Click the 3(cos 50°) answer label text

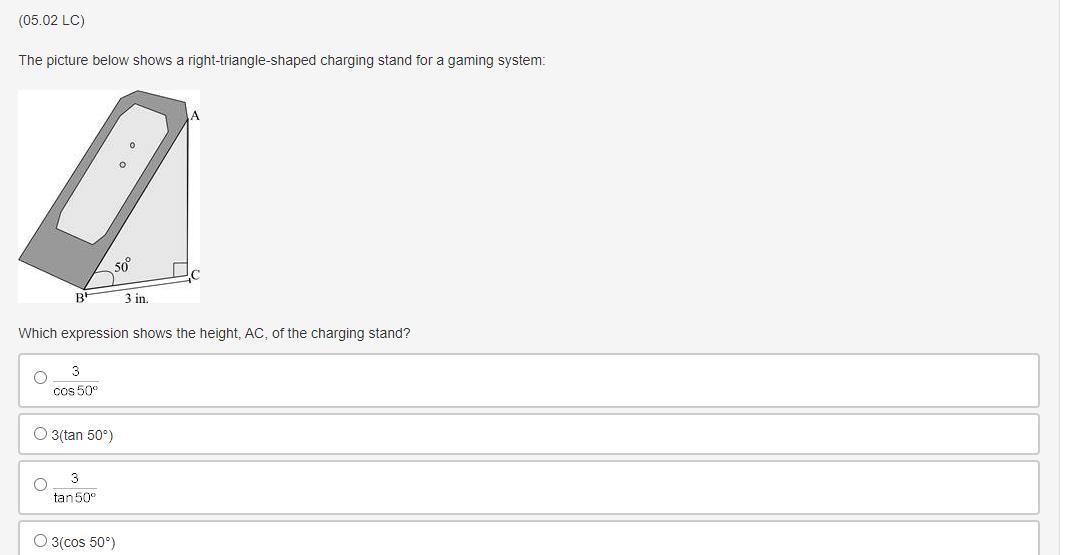84,542
